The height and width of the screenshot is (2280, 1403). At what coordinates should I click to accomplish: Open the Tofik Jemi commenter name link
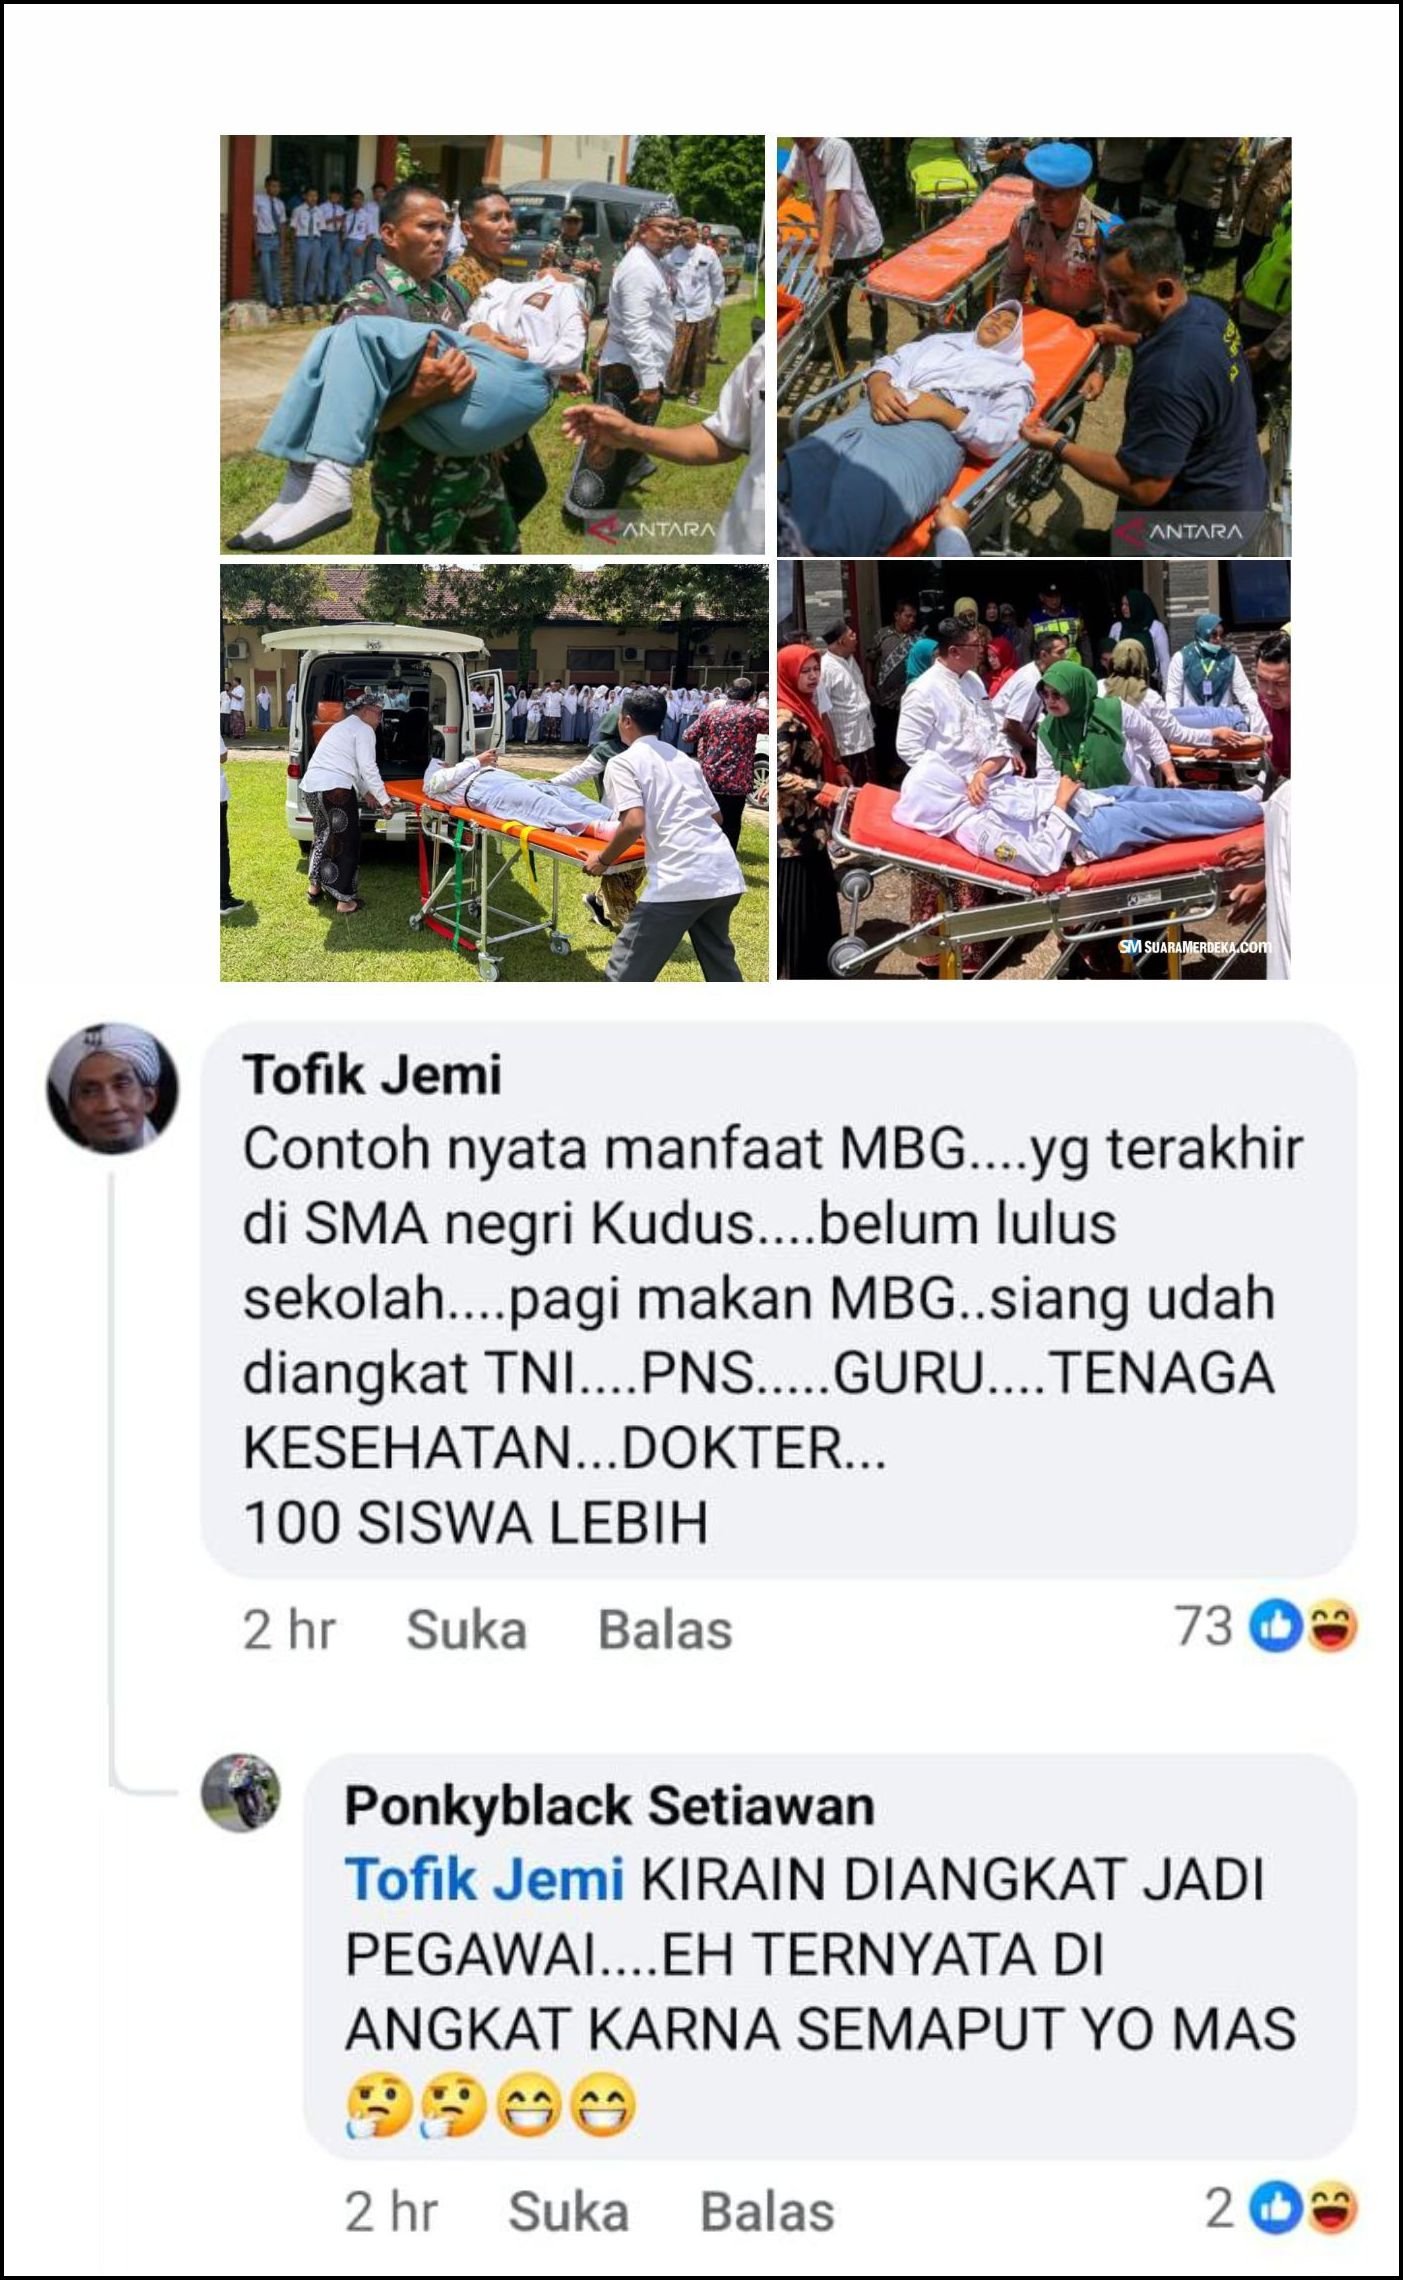pyautogui.click(x=372, y=1076)
